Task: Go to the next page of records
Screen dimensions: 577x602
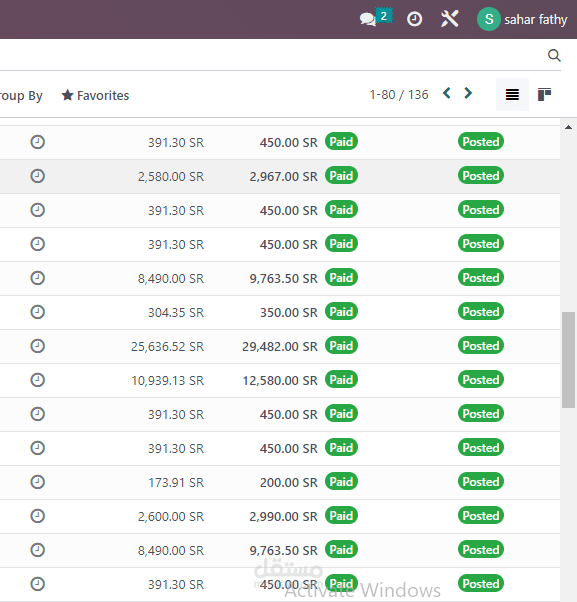Action: pyautogui.click(x=468, y=93)
